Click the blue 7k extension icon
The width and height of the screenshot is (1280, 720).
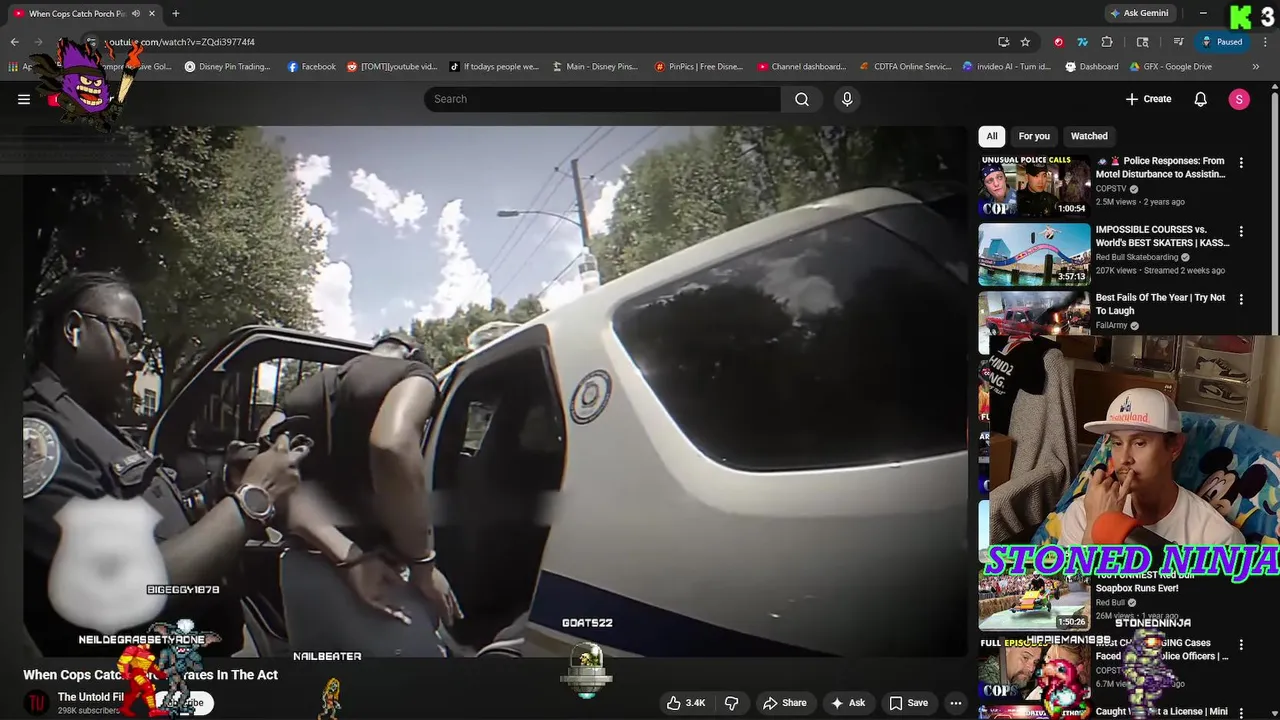tap(1082, 42)
